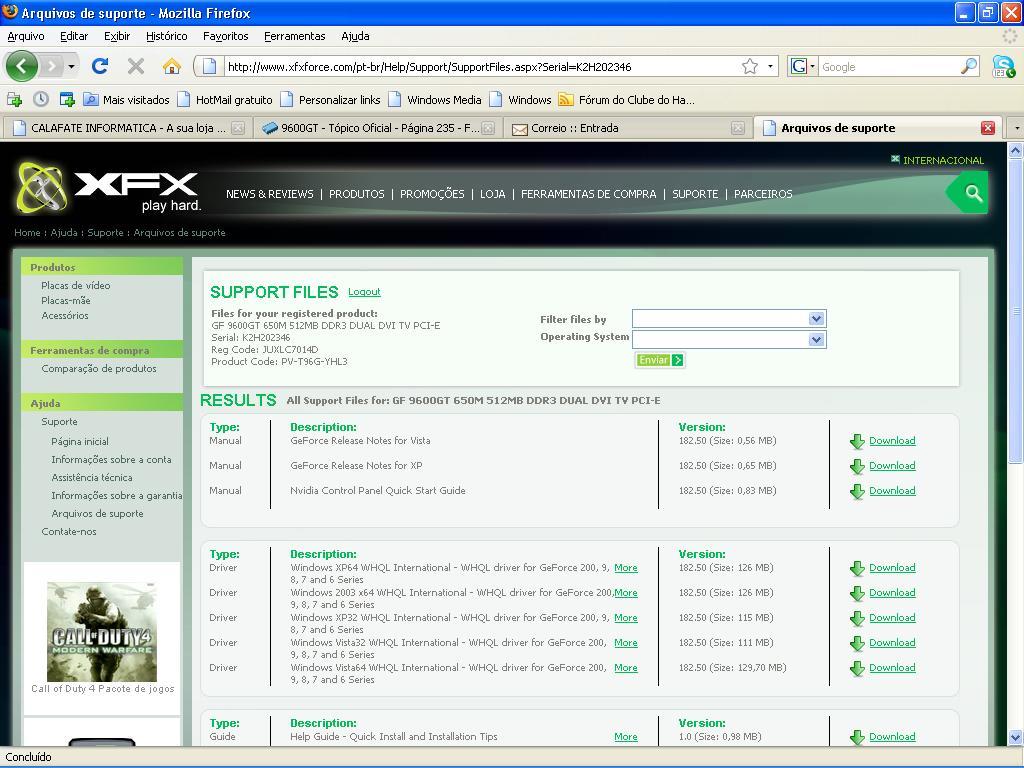Open the Arquivo menu
1024x768 pixels.
pos(26,36)
